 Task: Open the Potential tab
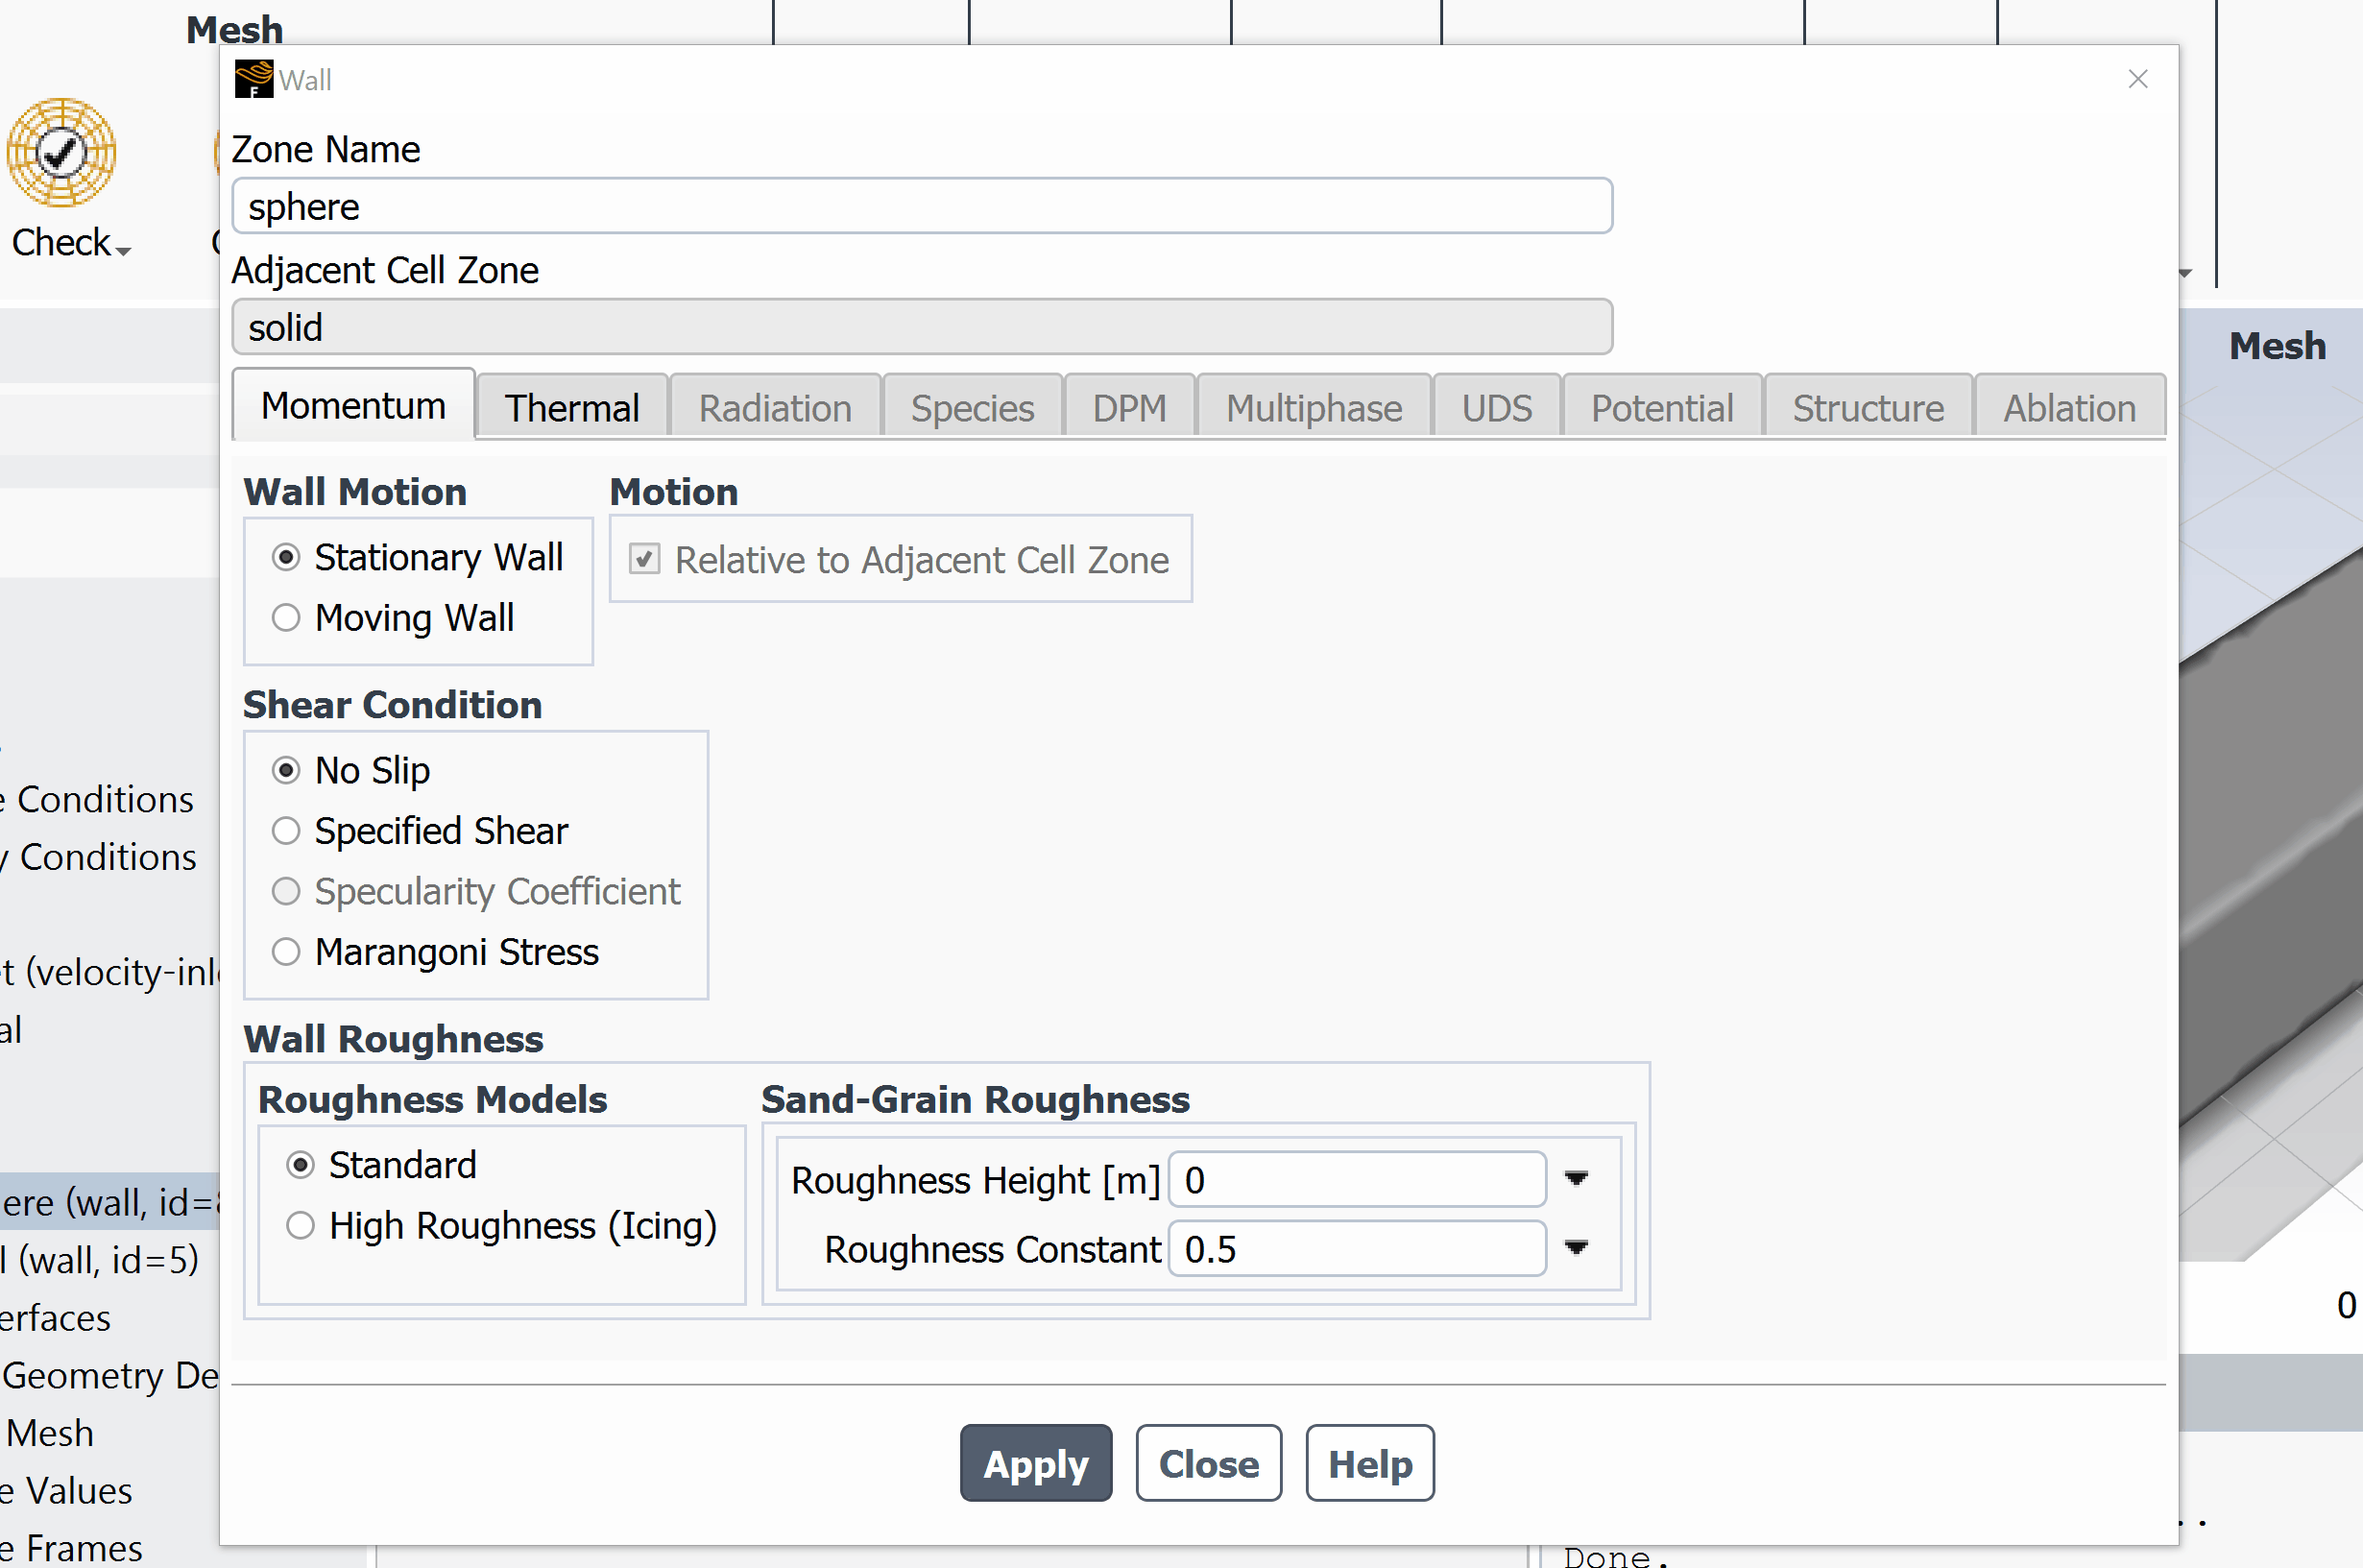1662,407
